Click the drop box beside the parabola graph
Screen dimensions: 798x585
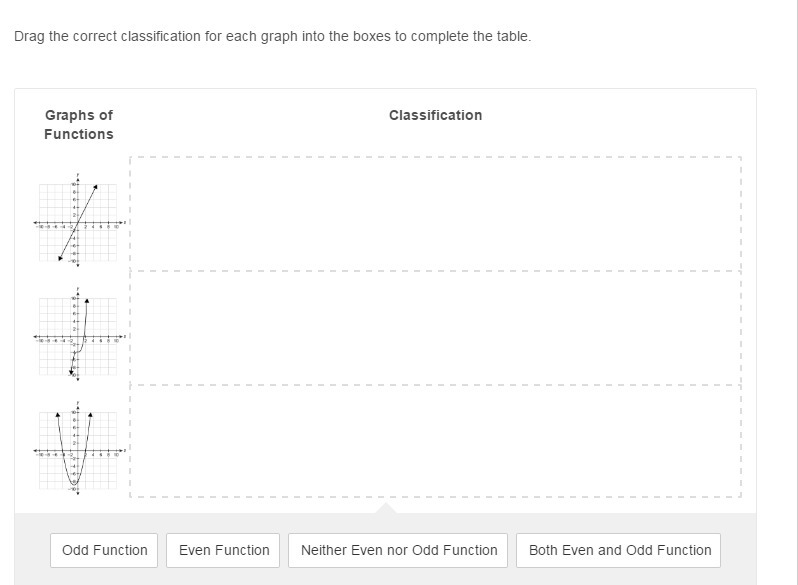coord(435,441)
